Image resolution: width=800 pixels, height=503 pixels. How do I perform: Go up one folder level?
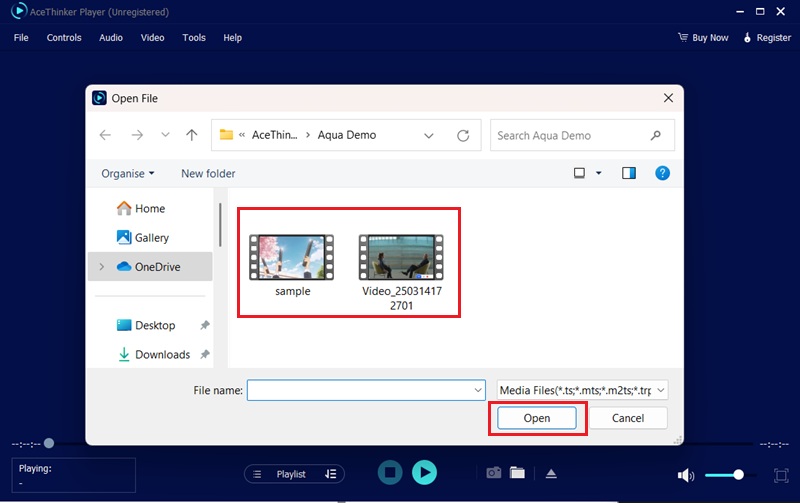tap(192, 135)
